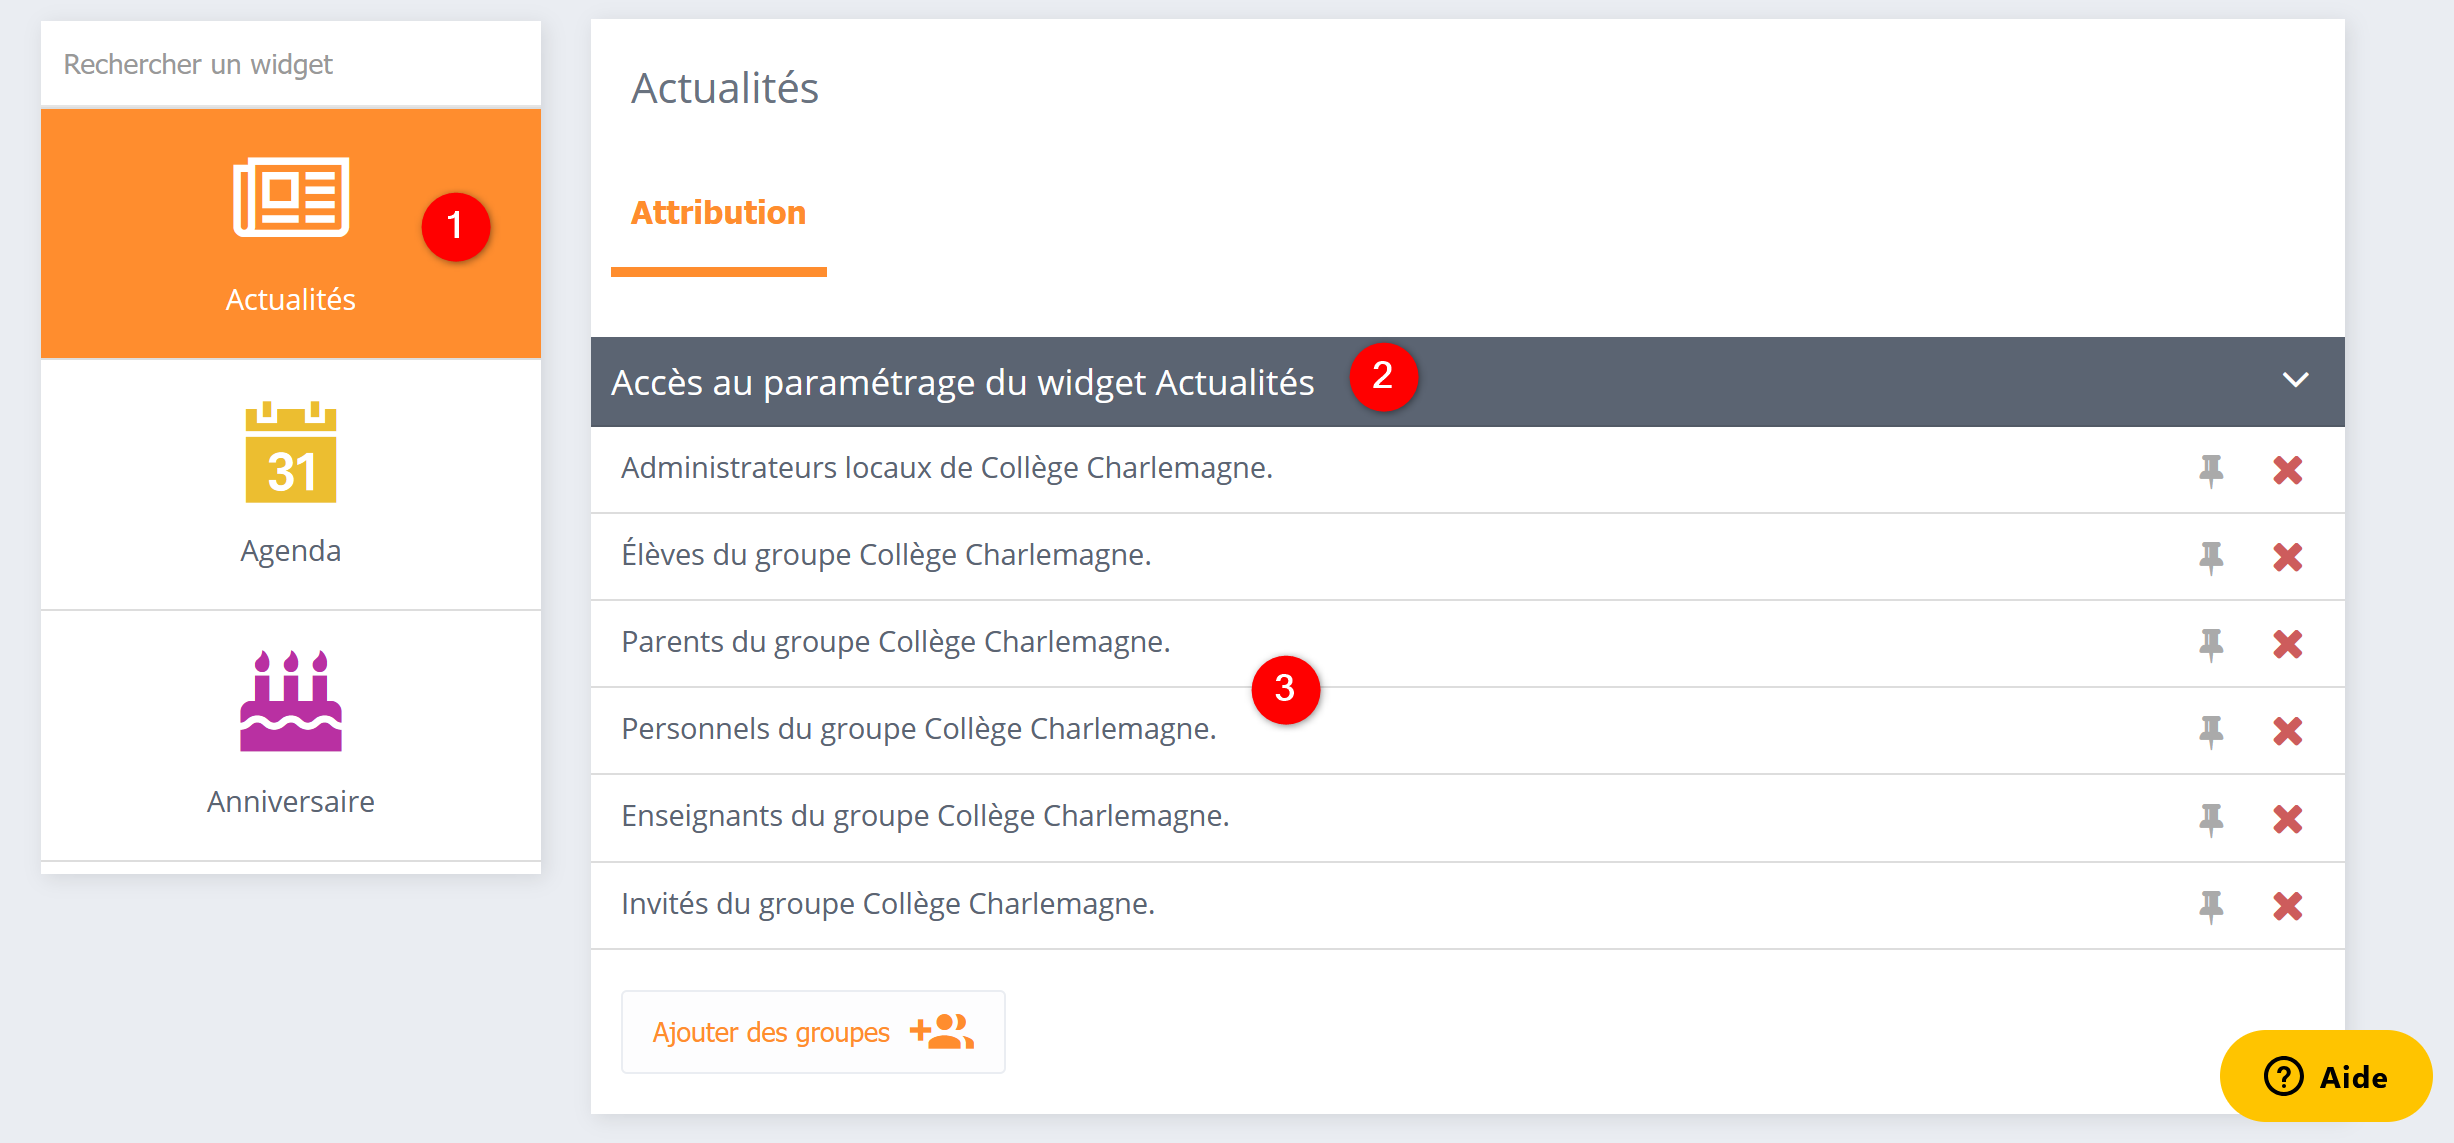Pin the Élèves du groupe row

coord(2210,556)
